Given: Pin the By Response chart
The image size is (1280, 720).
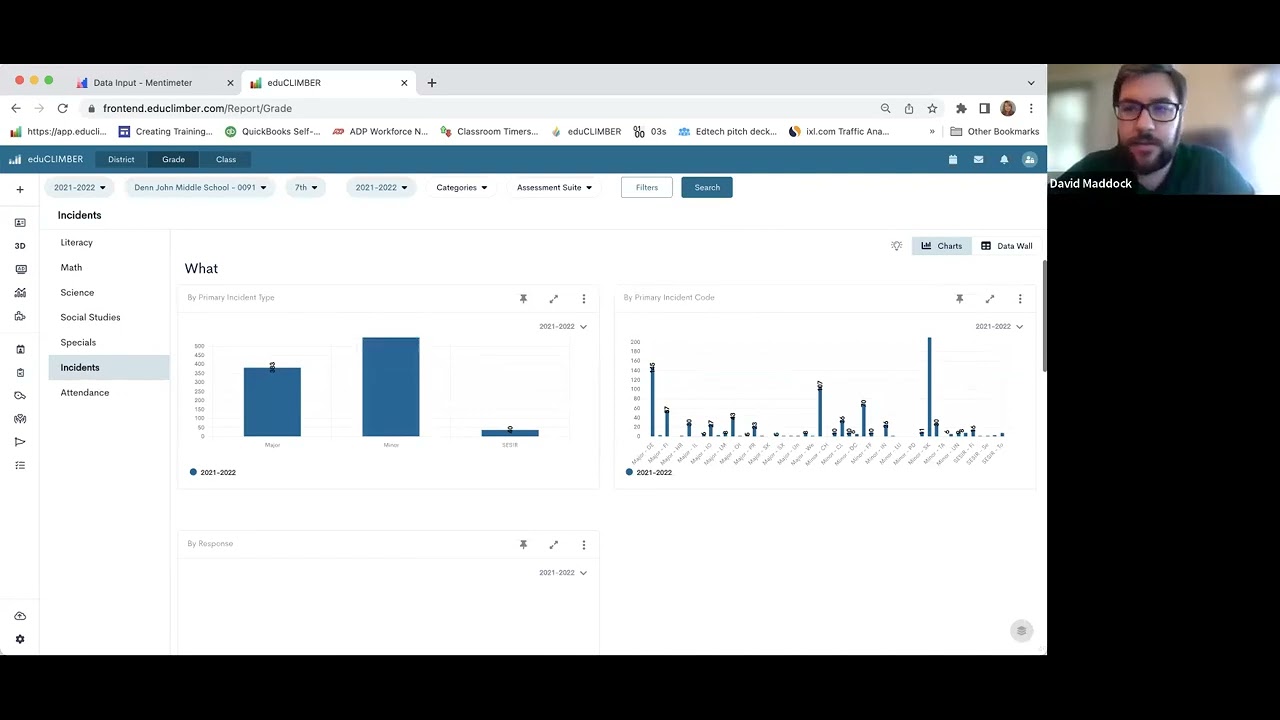Looking at the screenshot, I should [523, 545].
